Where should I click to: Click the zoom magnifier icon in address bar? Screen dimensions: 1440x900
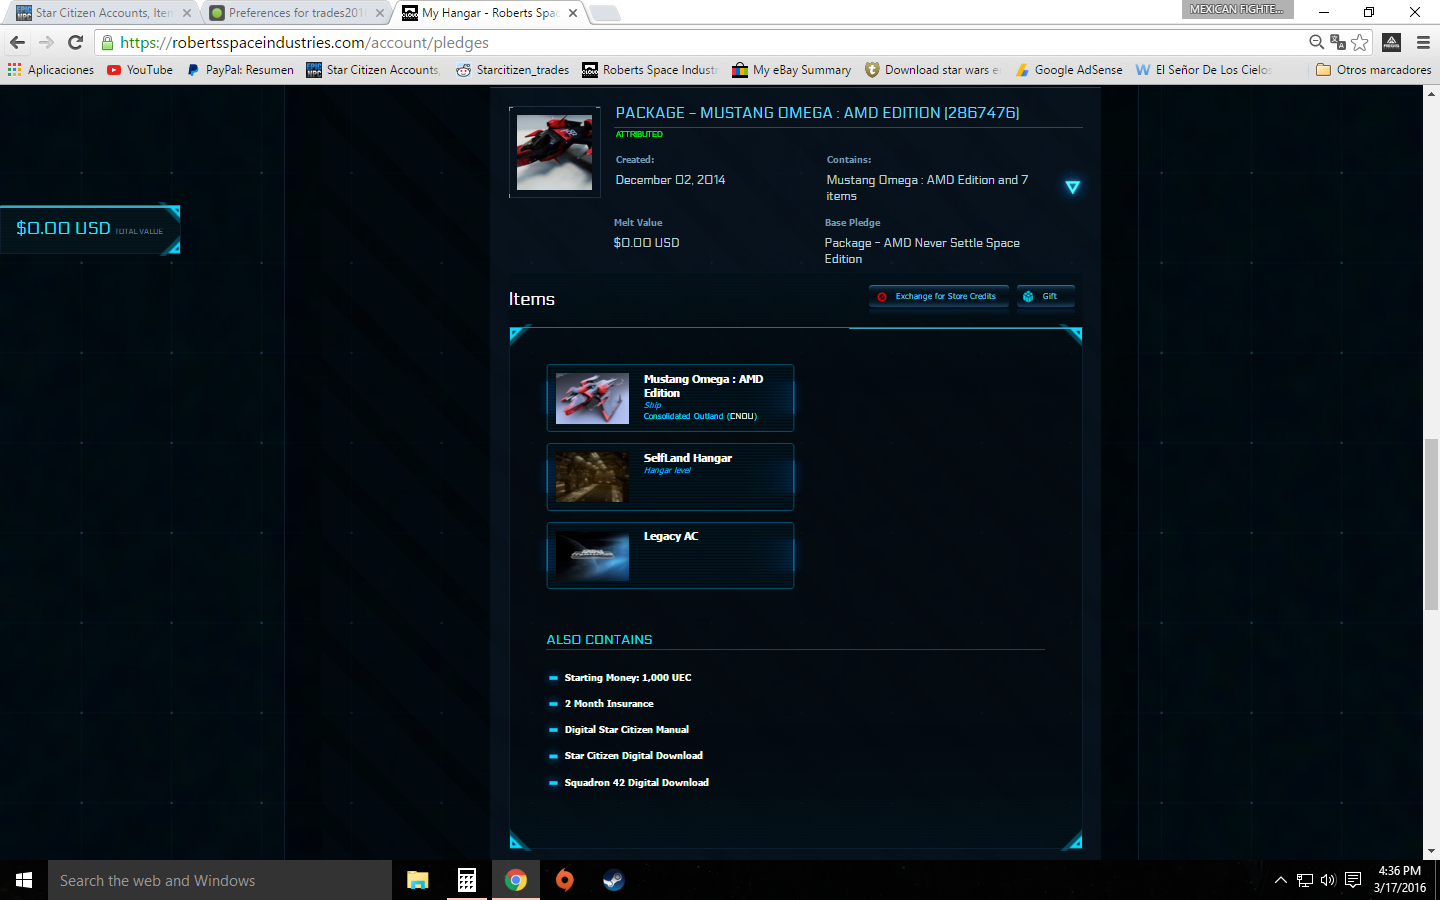pyautogui.click(x=1316, y=42)
